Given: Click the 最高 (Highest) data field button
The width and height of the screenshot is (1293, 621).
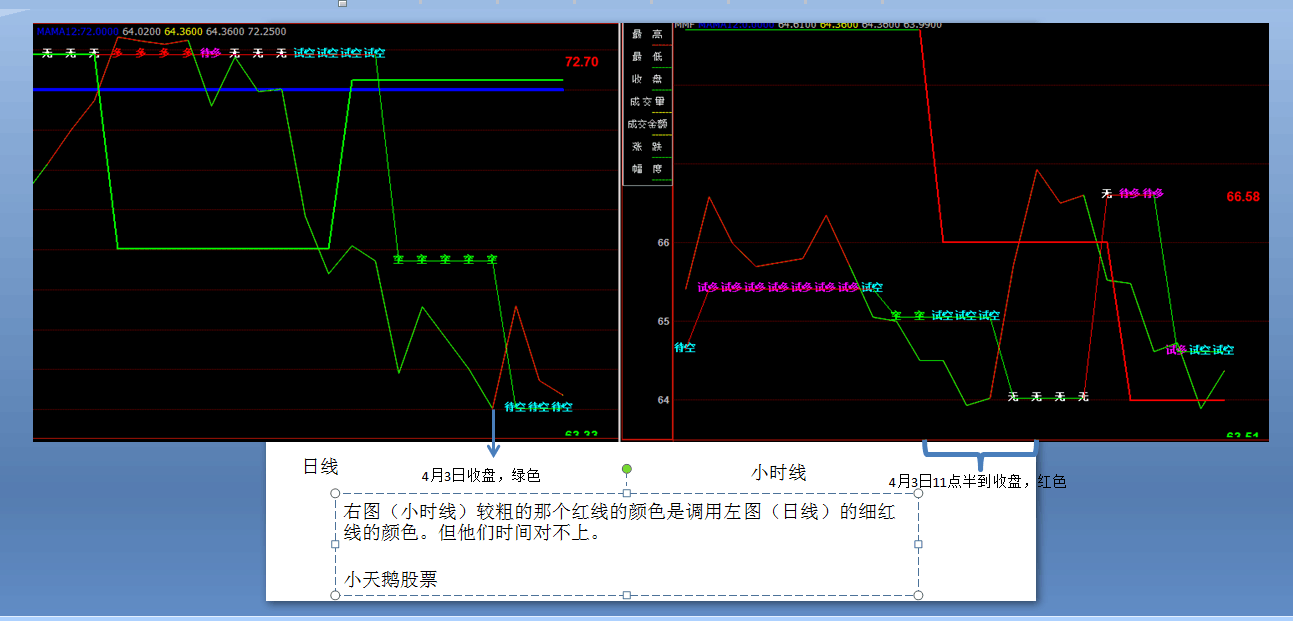Looking at the screenshot, I should [x=648, y=35].
